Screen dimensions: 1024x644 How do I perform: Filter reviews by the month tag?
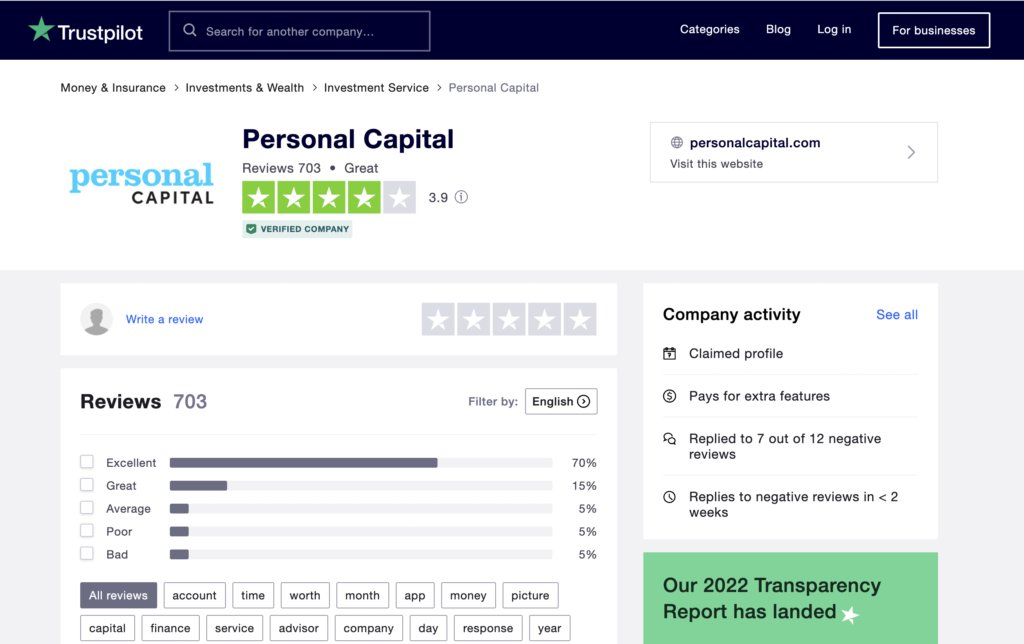(362, 595)
